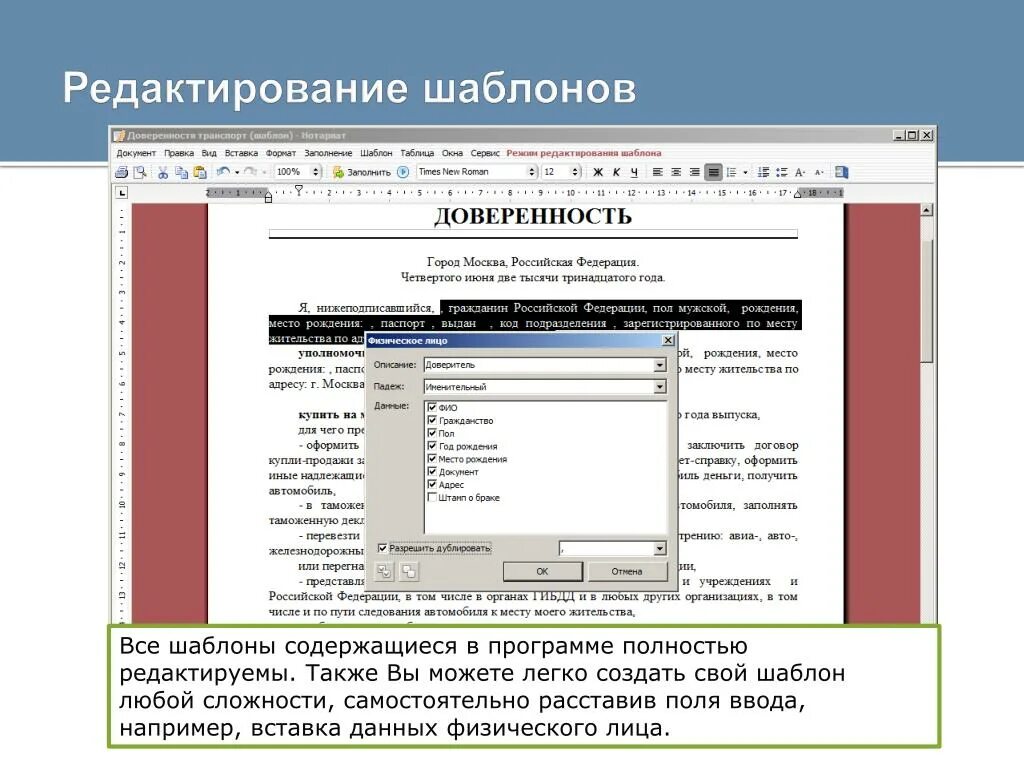Click the Cut scissors icon

[163, 172]
